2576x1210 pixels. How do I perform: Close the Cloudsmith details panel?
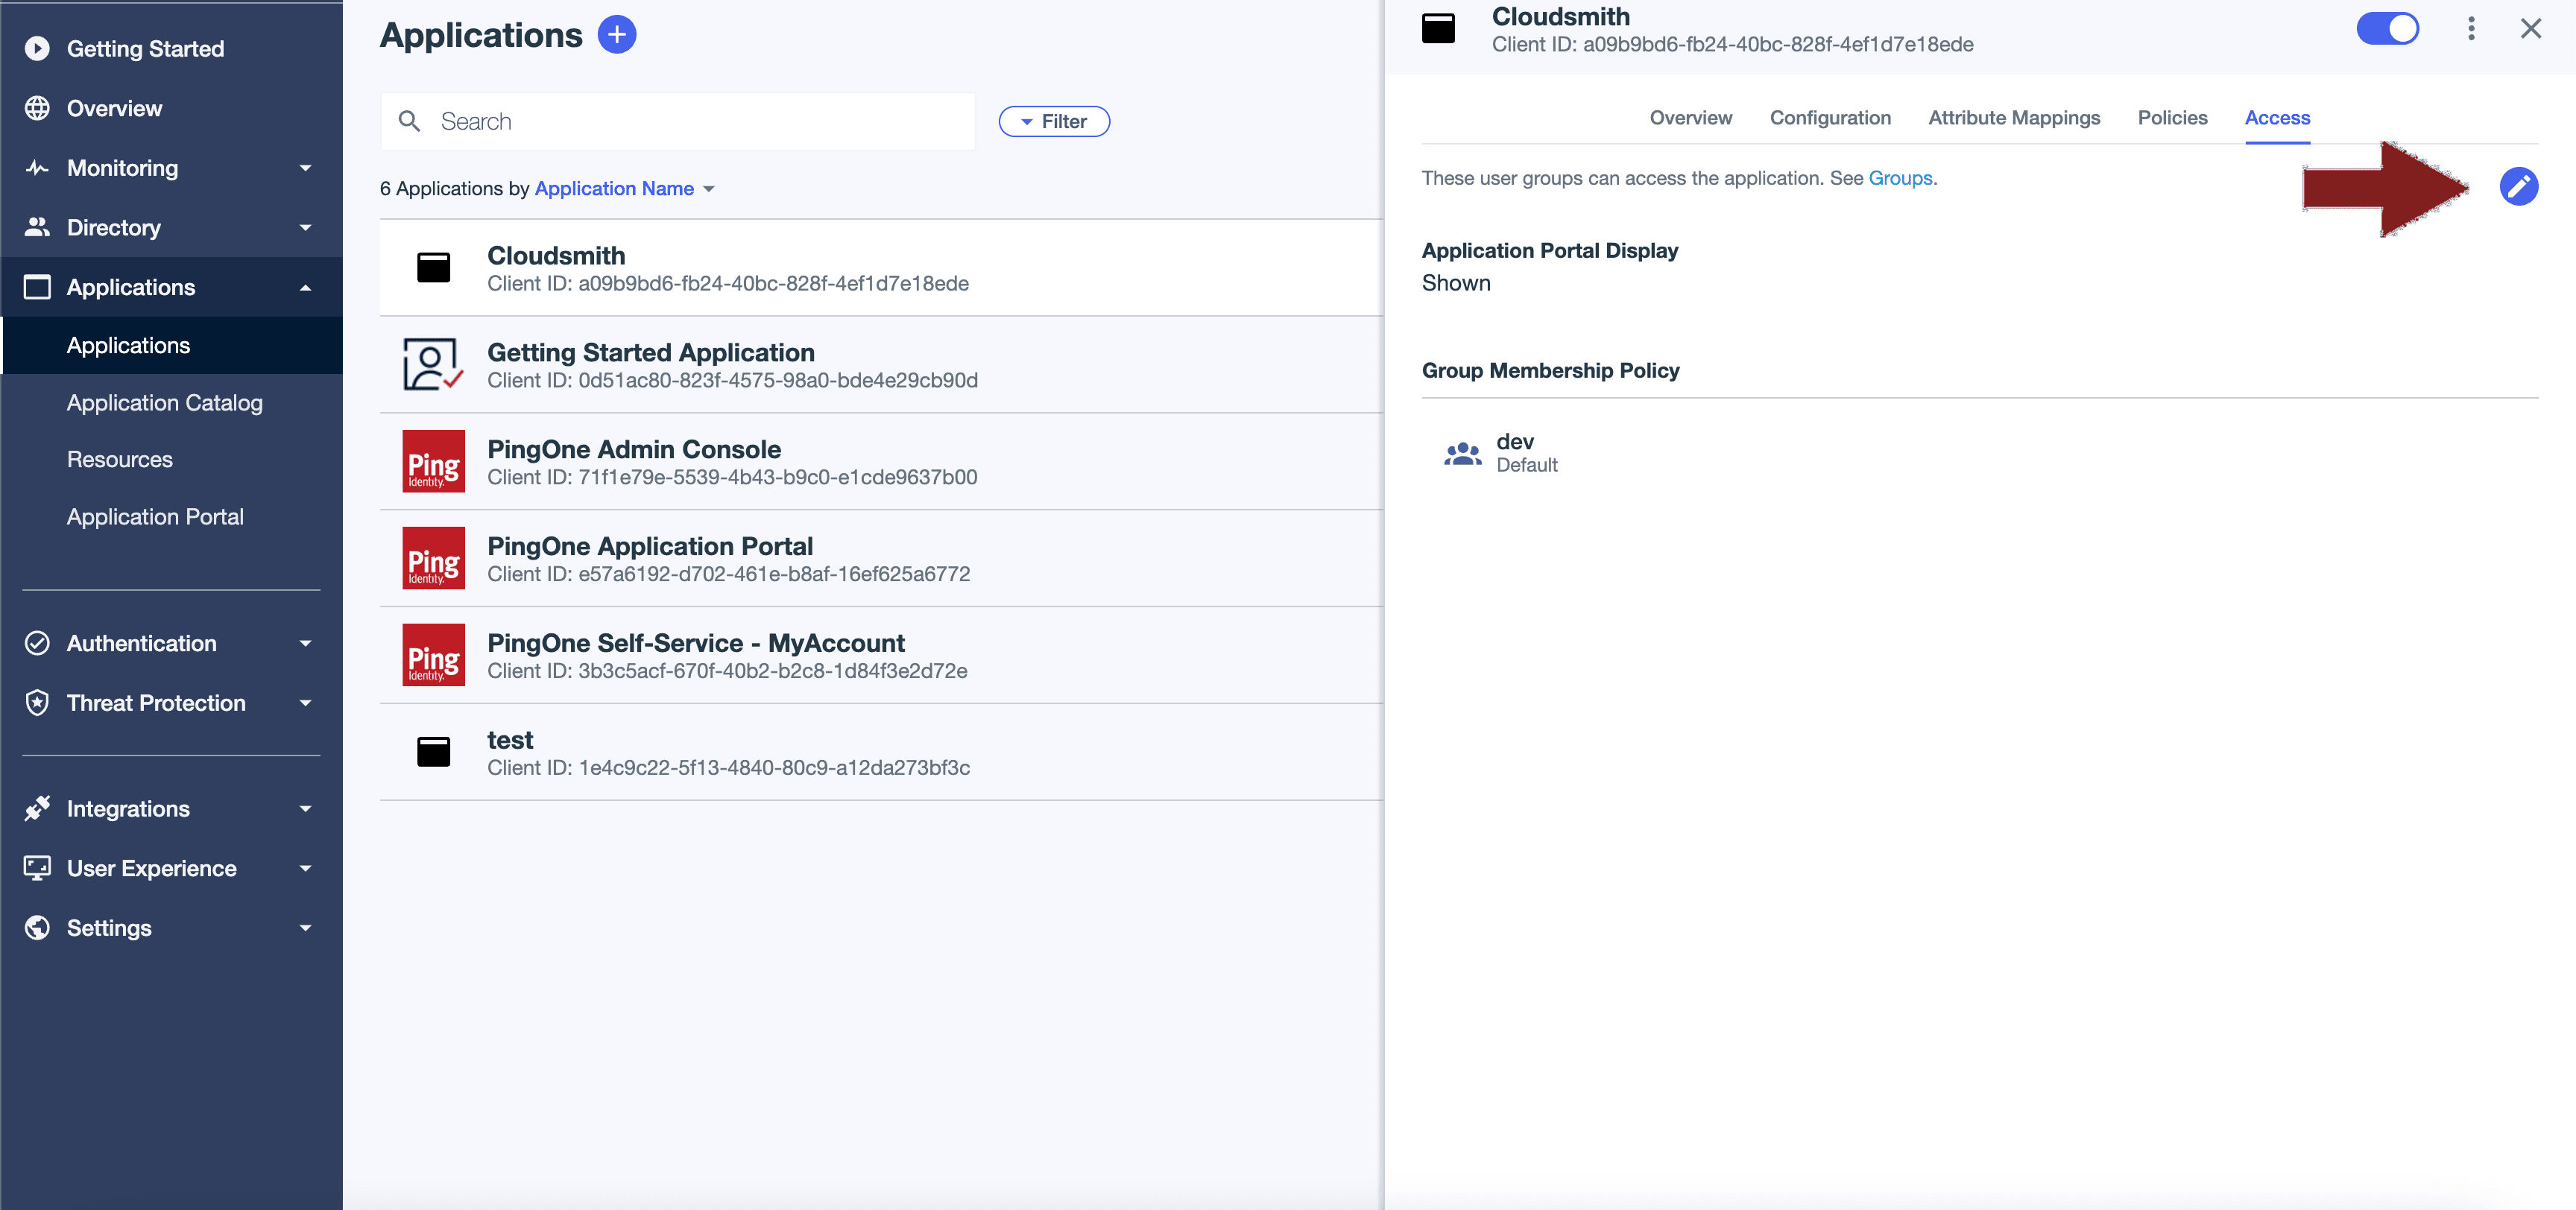pos(2530,28)
